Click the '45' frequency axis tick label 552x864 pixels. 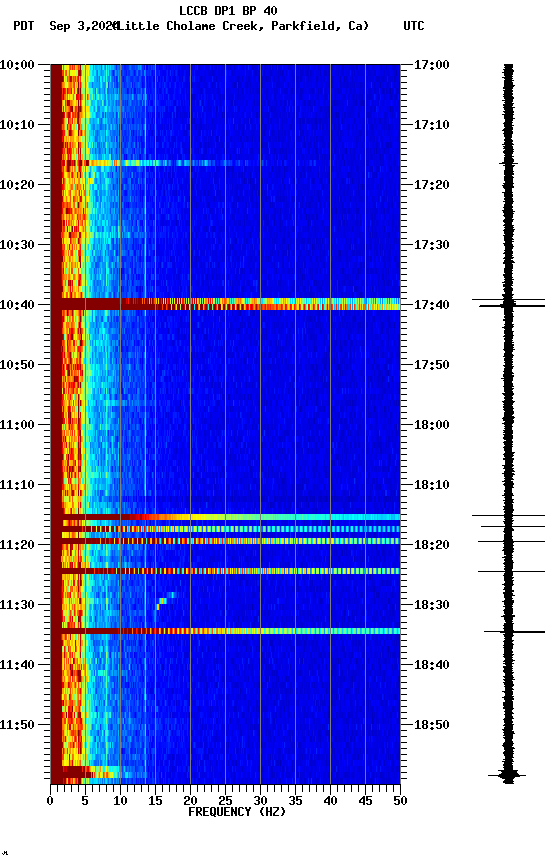click(x=365, y=802)
